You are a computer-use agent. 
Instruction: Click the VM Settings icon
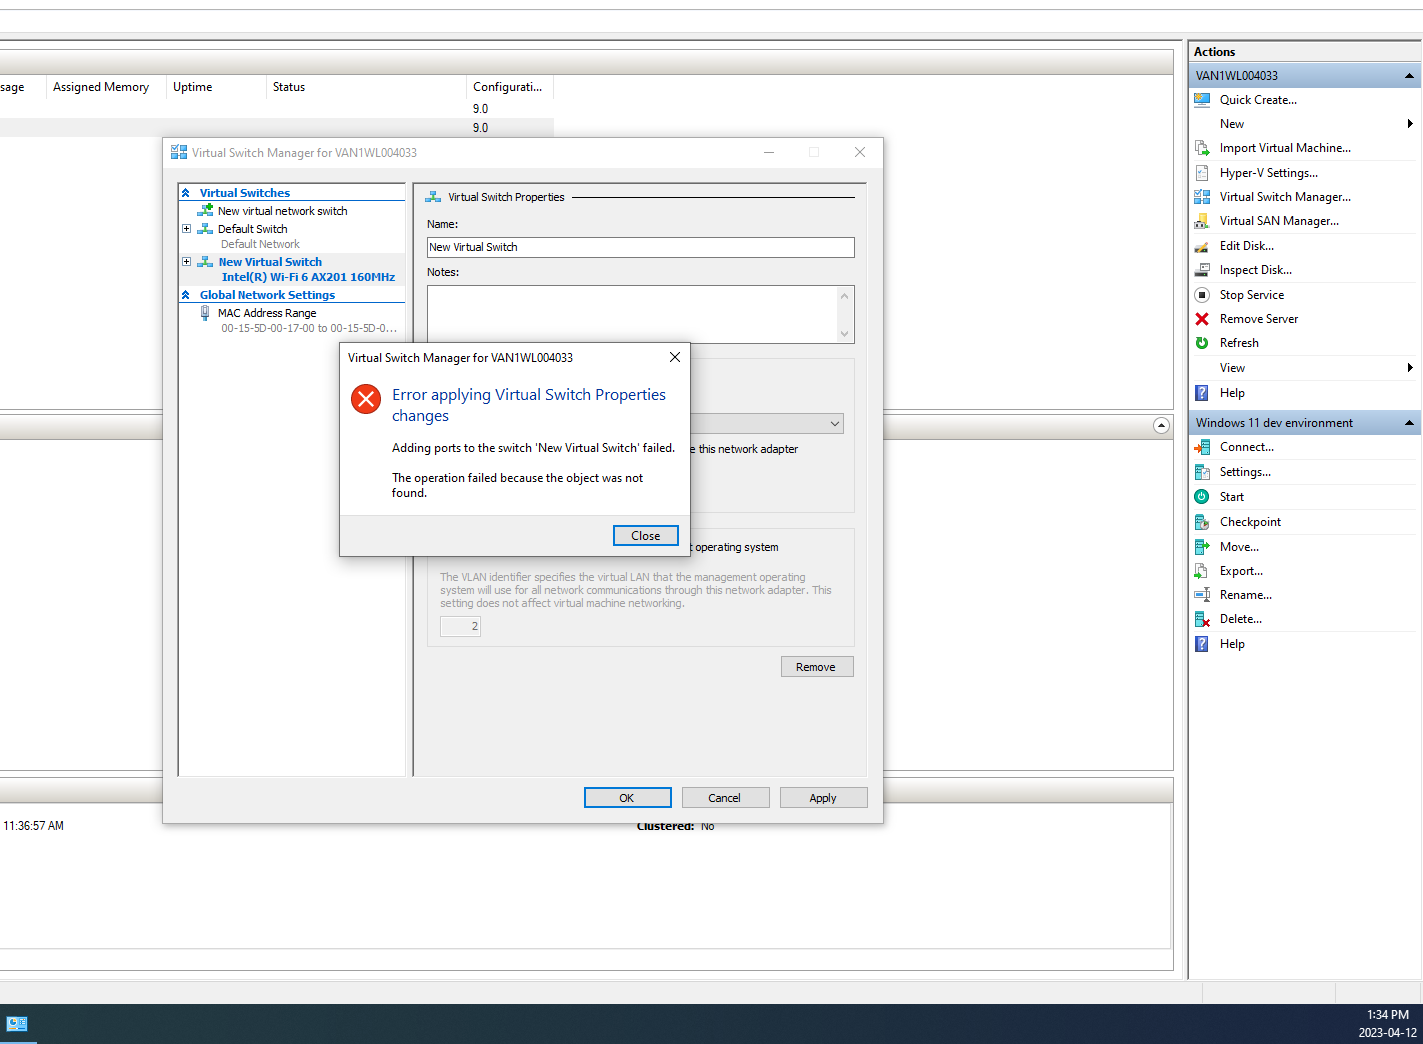(x=1202, y=472)
